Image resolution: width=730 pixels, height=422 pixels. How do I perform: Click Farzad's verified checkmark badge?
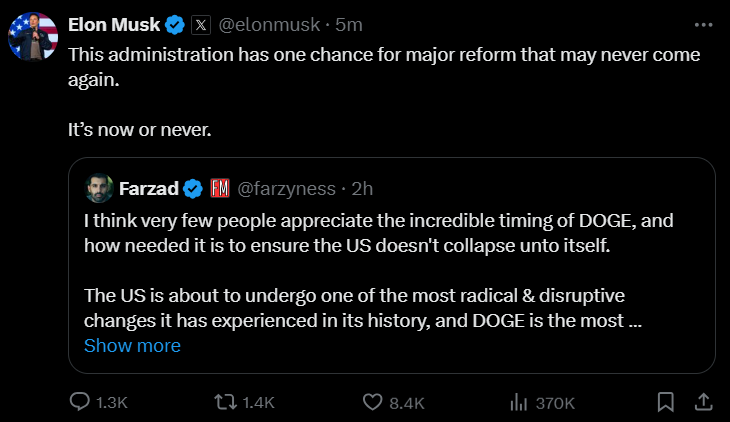tap(193, 188)
